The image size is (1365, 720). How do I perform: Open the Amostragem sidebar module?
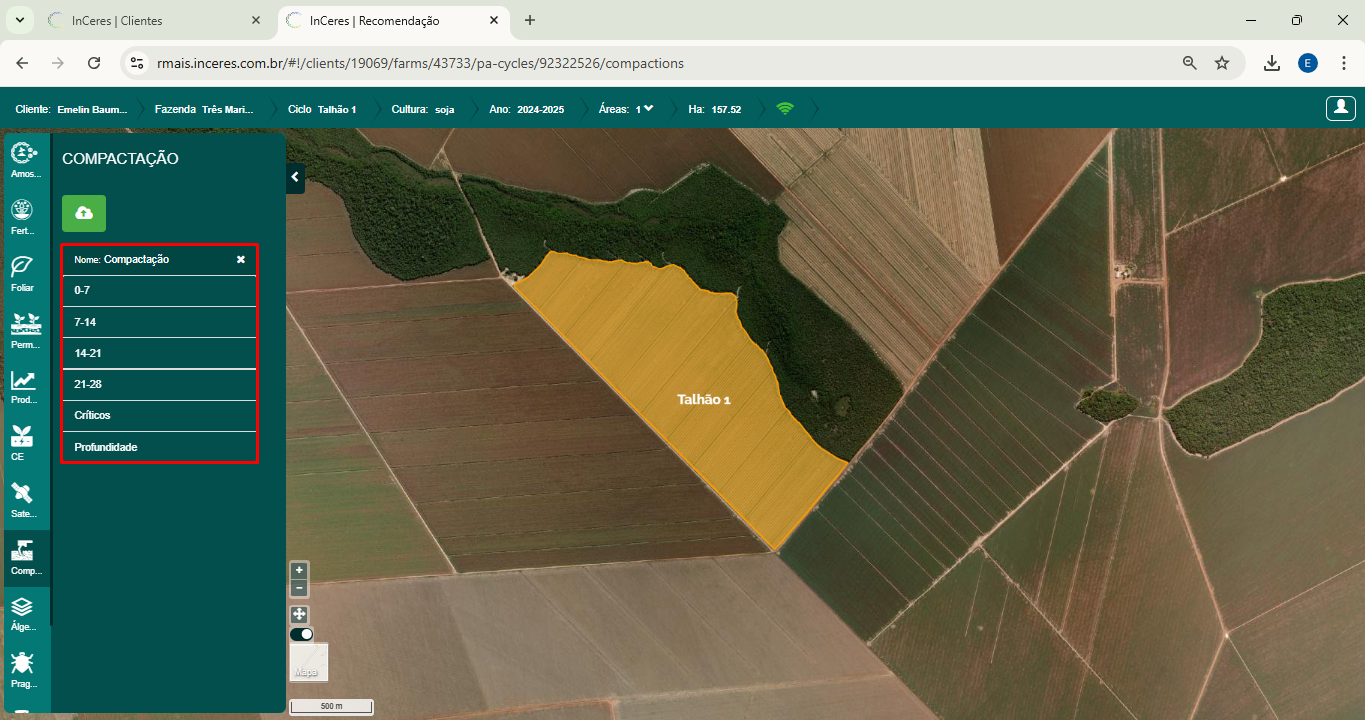pos(25,159)
